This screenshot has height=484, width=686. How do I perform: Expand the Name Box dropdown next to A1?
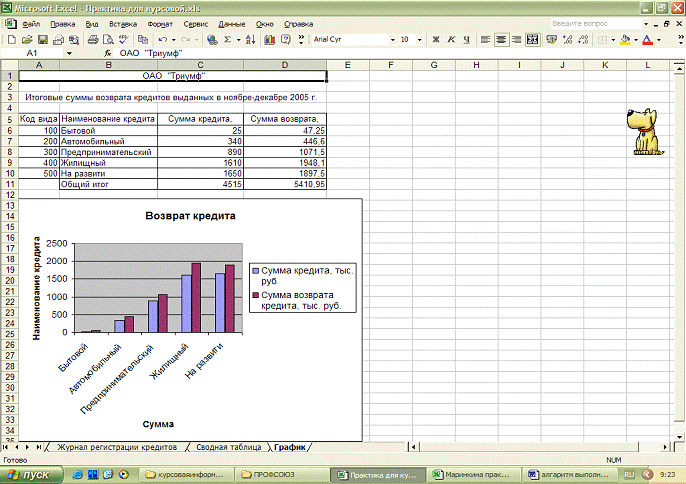69,52
